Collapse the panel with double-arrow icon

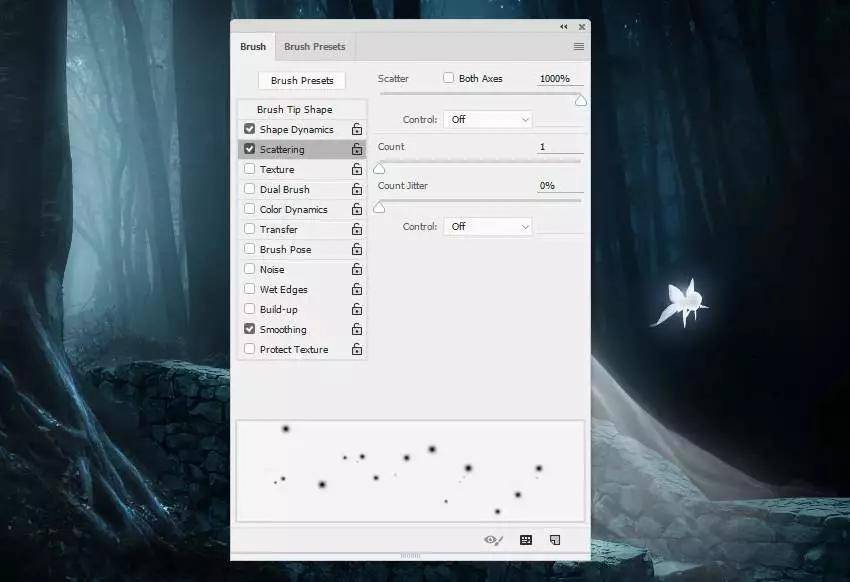pos(564,27)
